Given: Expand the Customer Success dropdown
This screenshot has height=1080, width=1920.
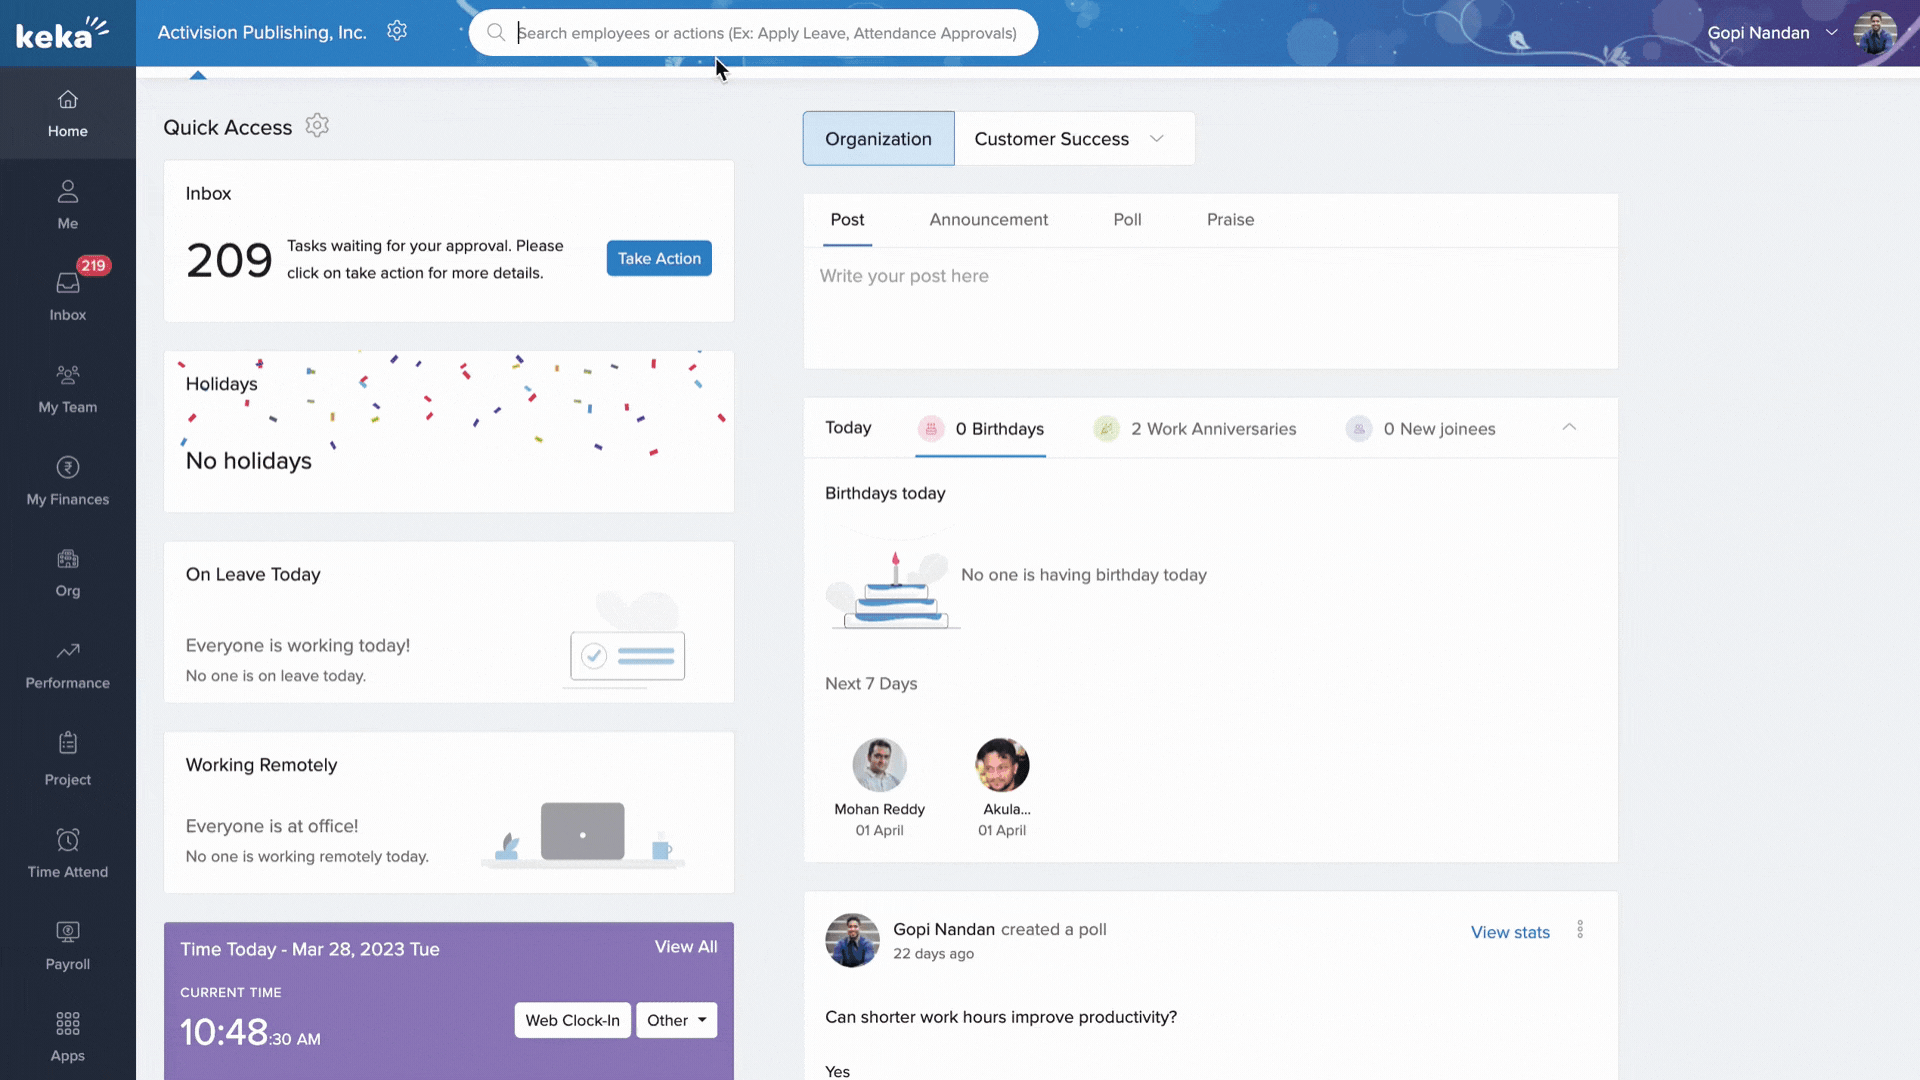Looking at the screenshot, I should [1157, 139].
